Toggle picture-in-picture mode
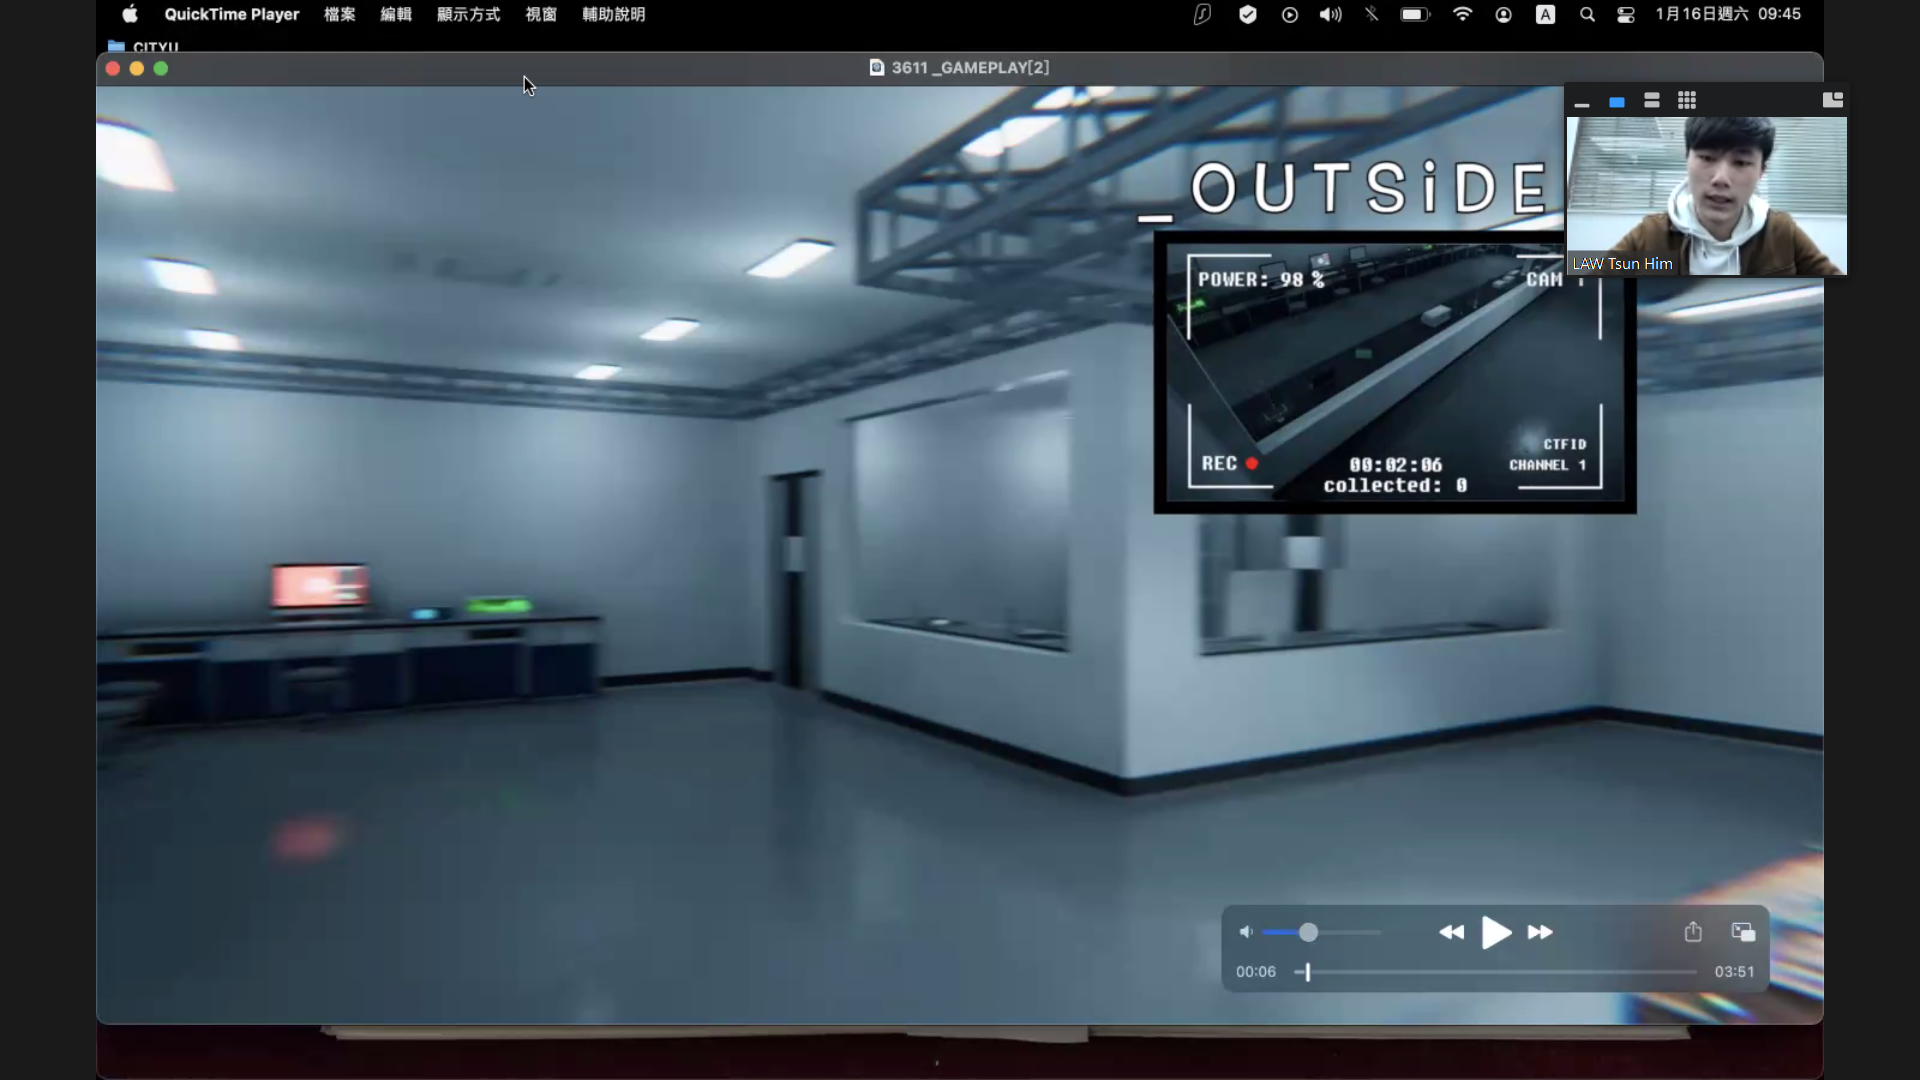The width and height of the screenshot is (1920, 1080). click(1743, 932)
